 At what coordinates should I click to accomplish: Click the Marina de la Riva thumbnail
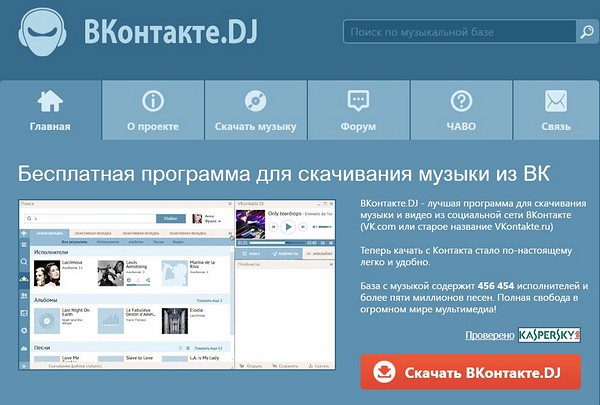(174, 273)
